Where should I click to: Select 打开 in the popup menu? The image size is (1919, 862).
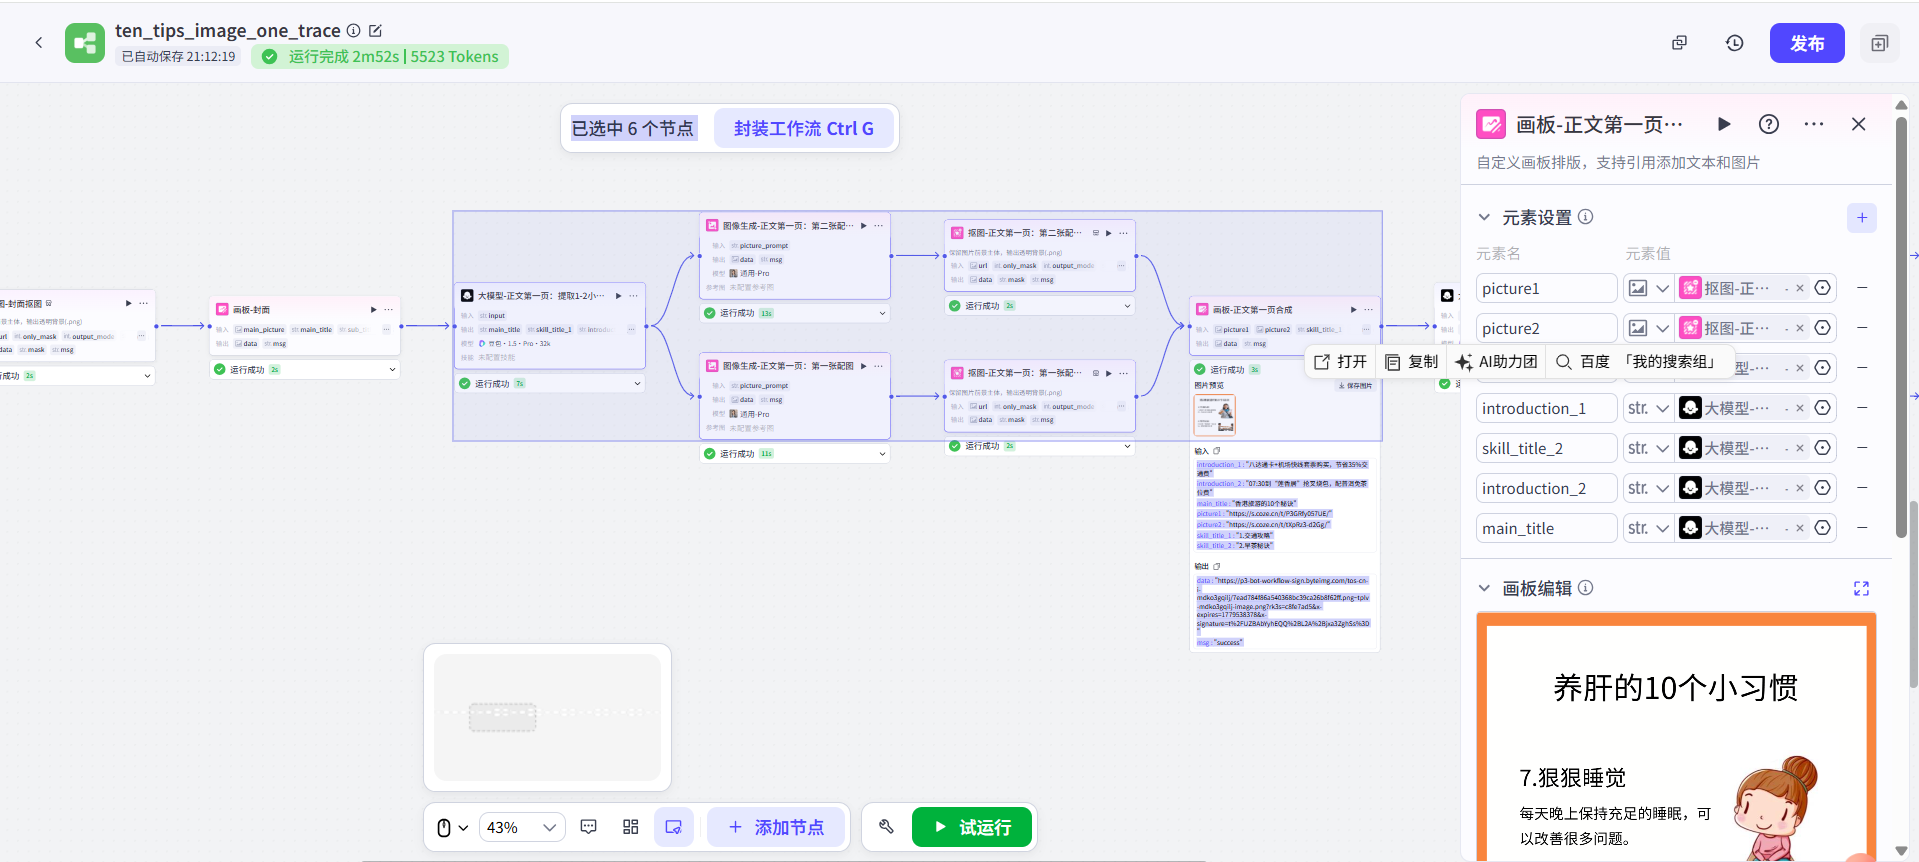click(1340, 362)
